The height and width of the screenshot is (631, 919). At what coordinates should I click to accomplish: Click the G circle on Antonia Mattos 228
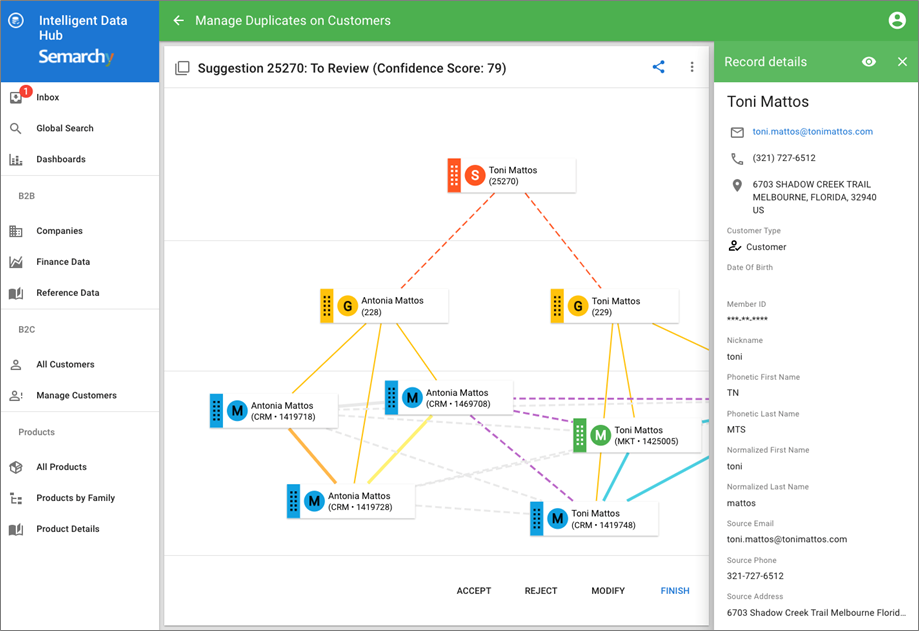tap(348, 306)
